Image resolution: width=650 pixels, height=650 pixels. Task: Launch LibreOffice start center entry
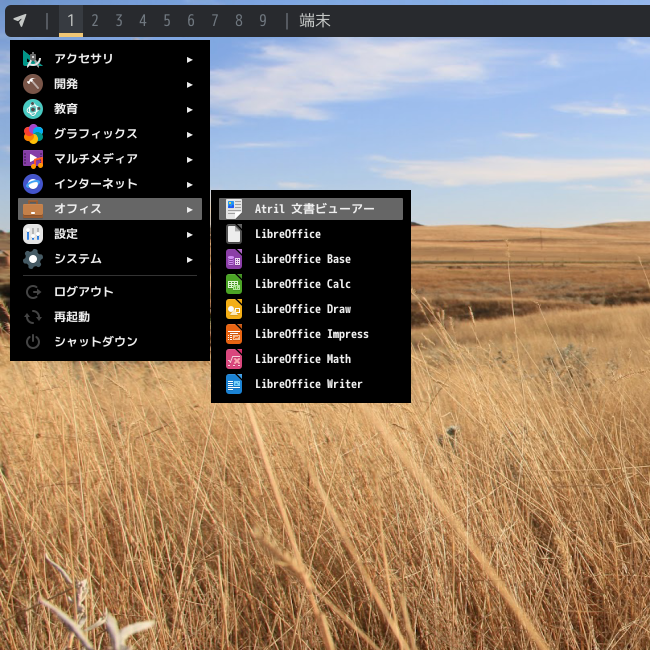[x=311, y=234]
